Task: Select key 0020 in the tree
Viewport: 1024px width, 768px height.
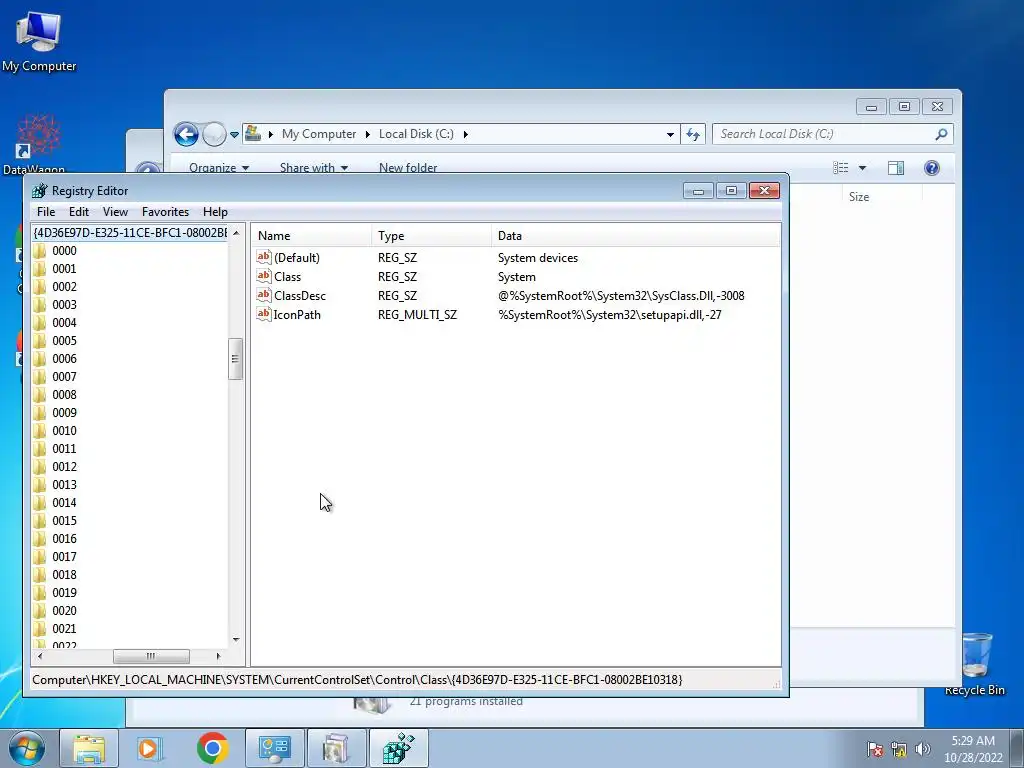Action: 64,611
